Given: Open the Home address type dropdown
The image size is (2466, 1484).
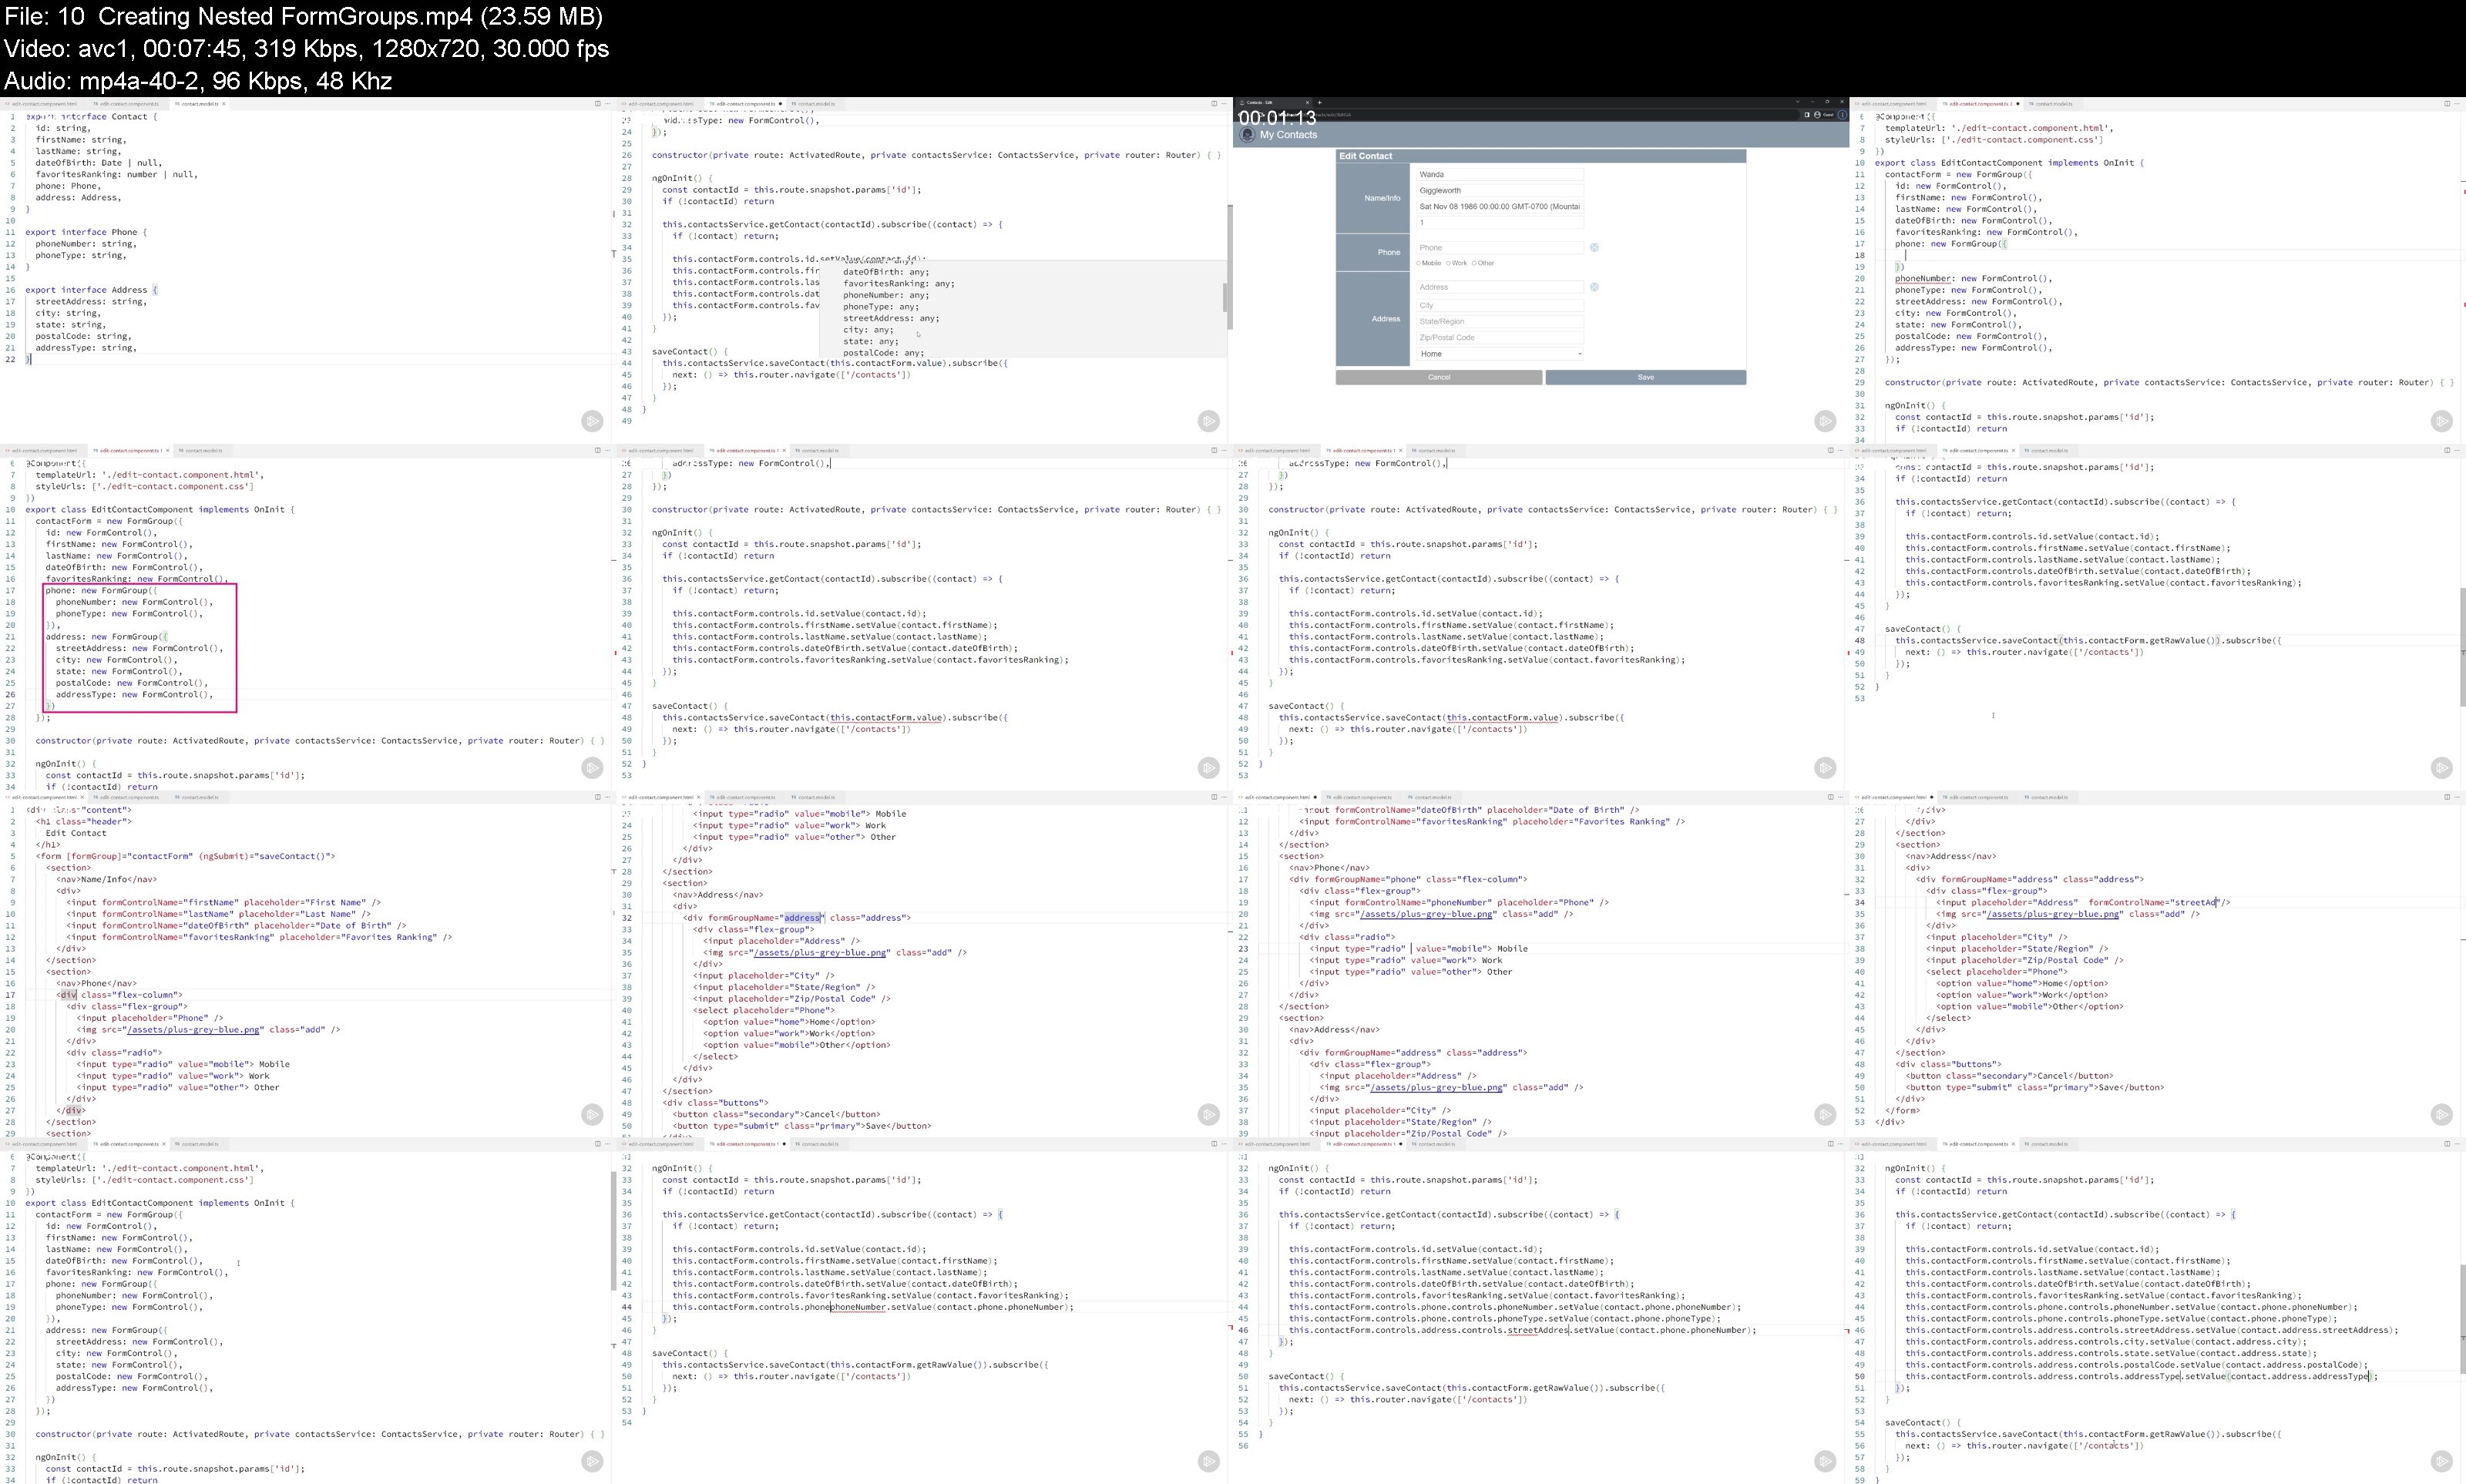Looking at the screenshot, I should 1500,353.
